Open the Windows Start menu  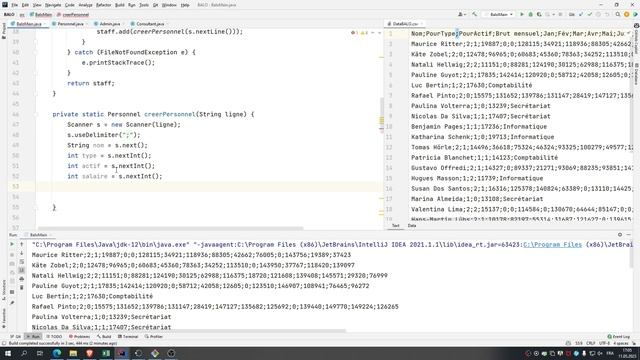tap(7, 353)
